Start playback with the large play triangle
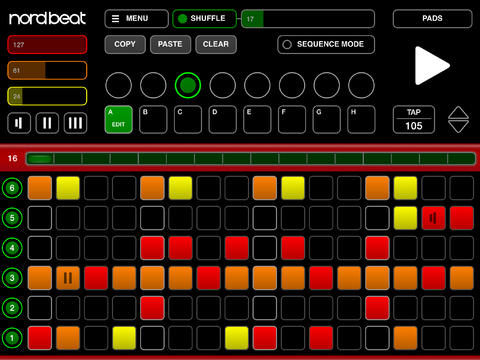 431,65
